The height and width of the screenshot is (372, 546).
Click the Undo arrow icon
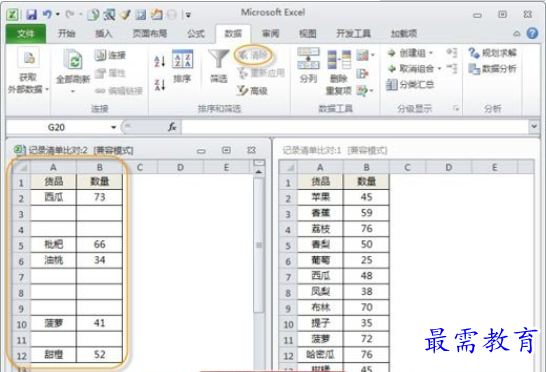point(47,14)
